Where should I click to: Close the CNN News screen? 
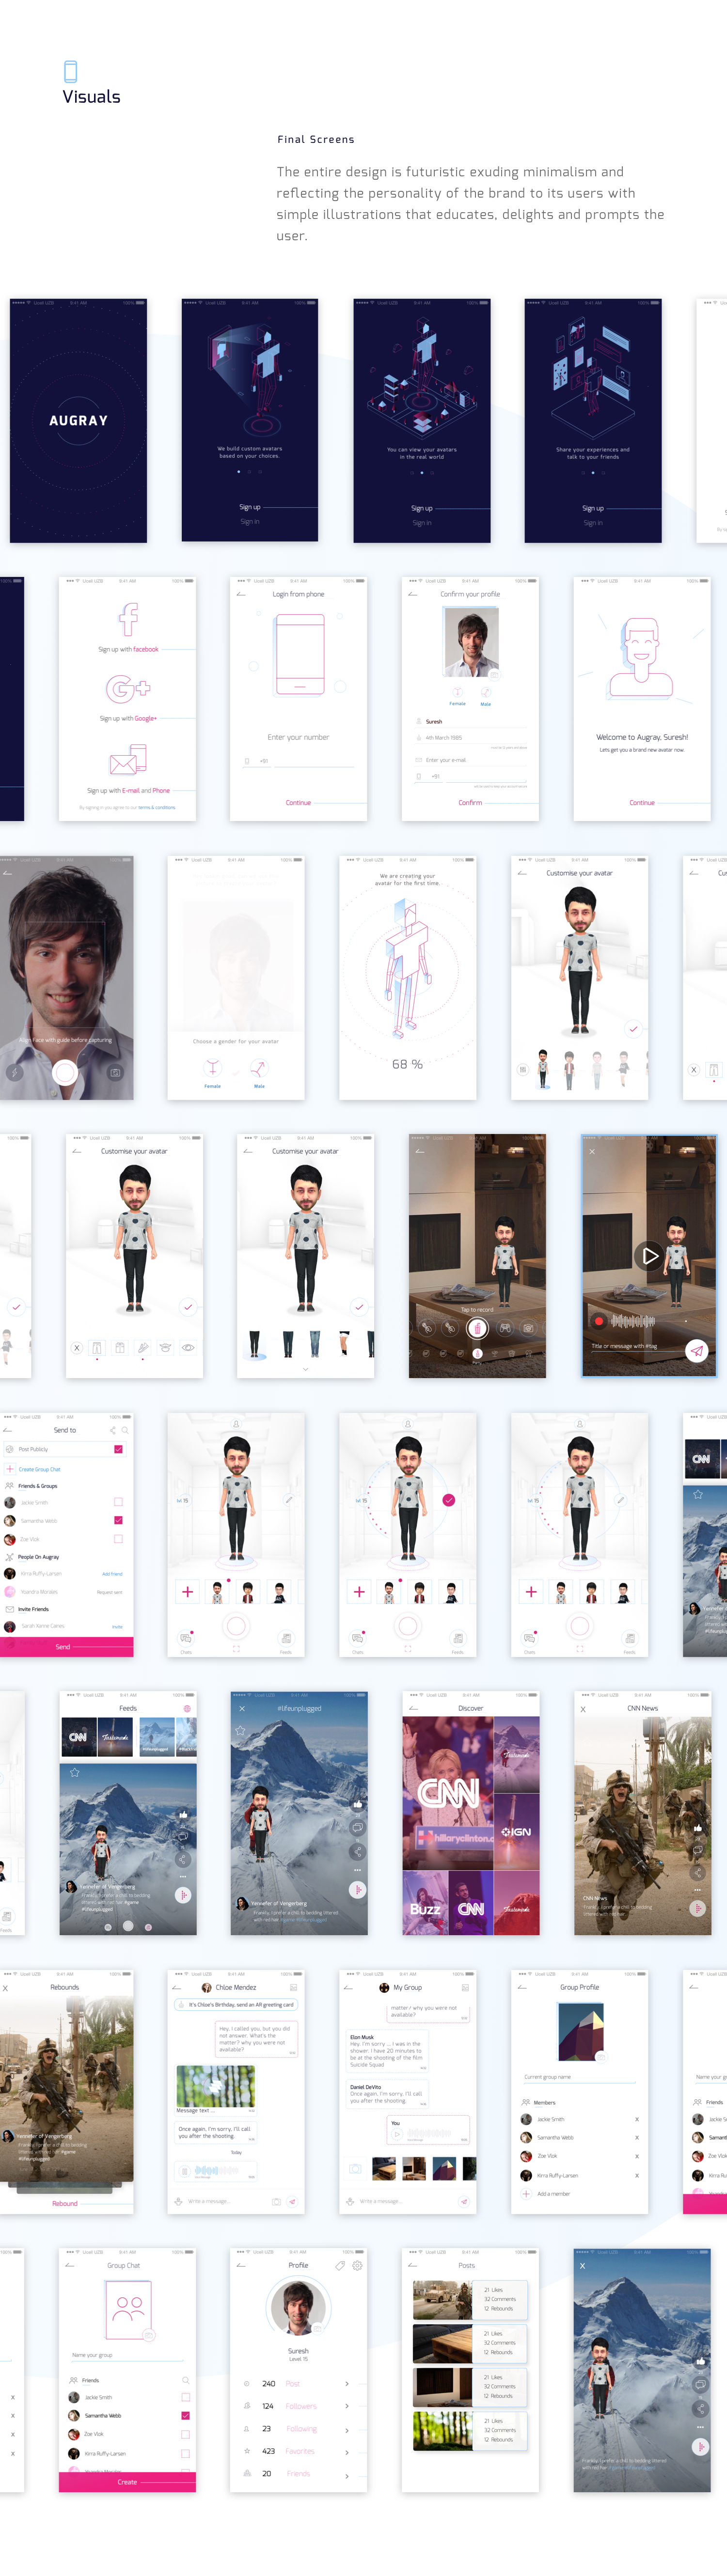pyautogui.click(x=584, y=1709)
